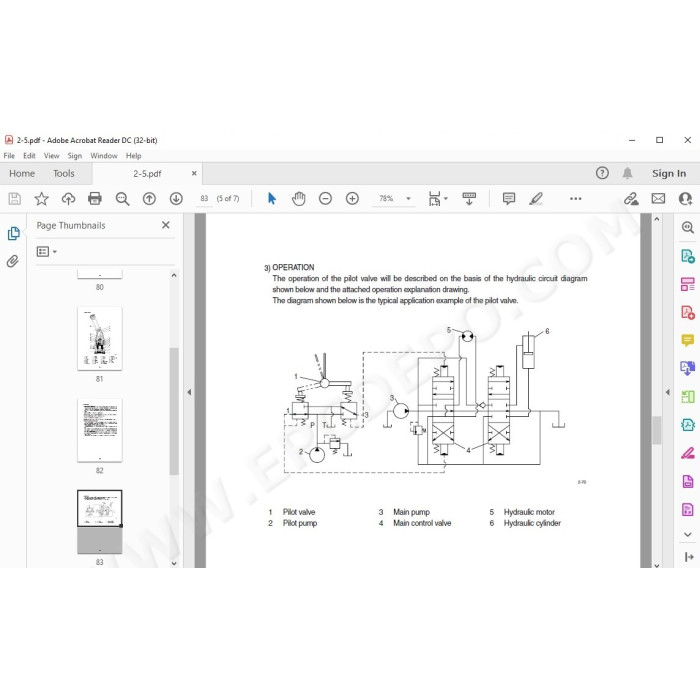The height and width of the screenshot is (700, 700).
Task: Open Export PDF tool in right pane
Action: (688, 256)
